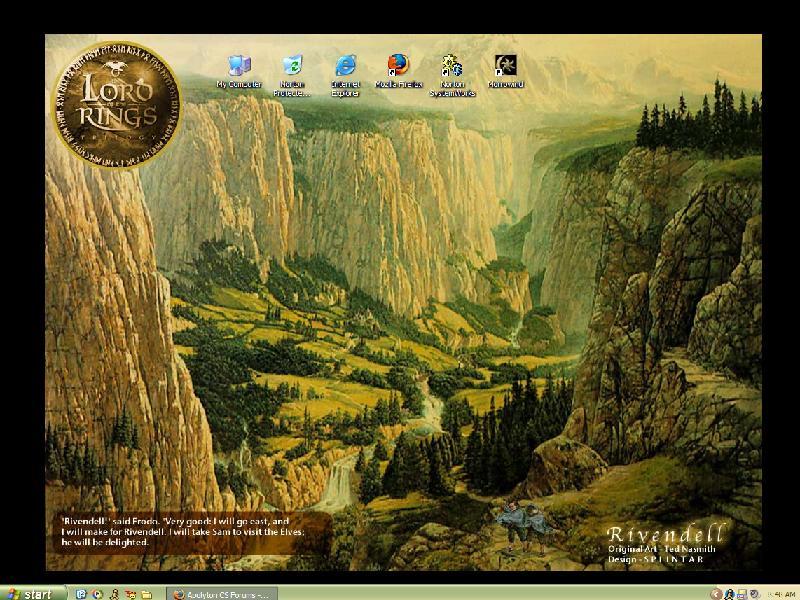Click the rightmost round system tray icon
Image resolution: width=800 pixels, height=600 pixels.
click(x=755, y=593)
